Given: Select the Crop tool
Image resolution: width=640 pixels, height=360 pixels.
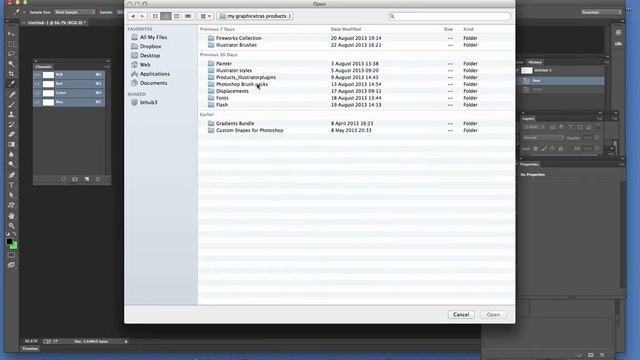Looking at the screenshot, I should 11,74.
